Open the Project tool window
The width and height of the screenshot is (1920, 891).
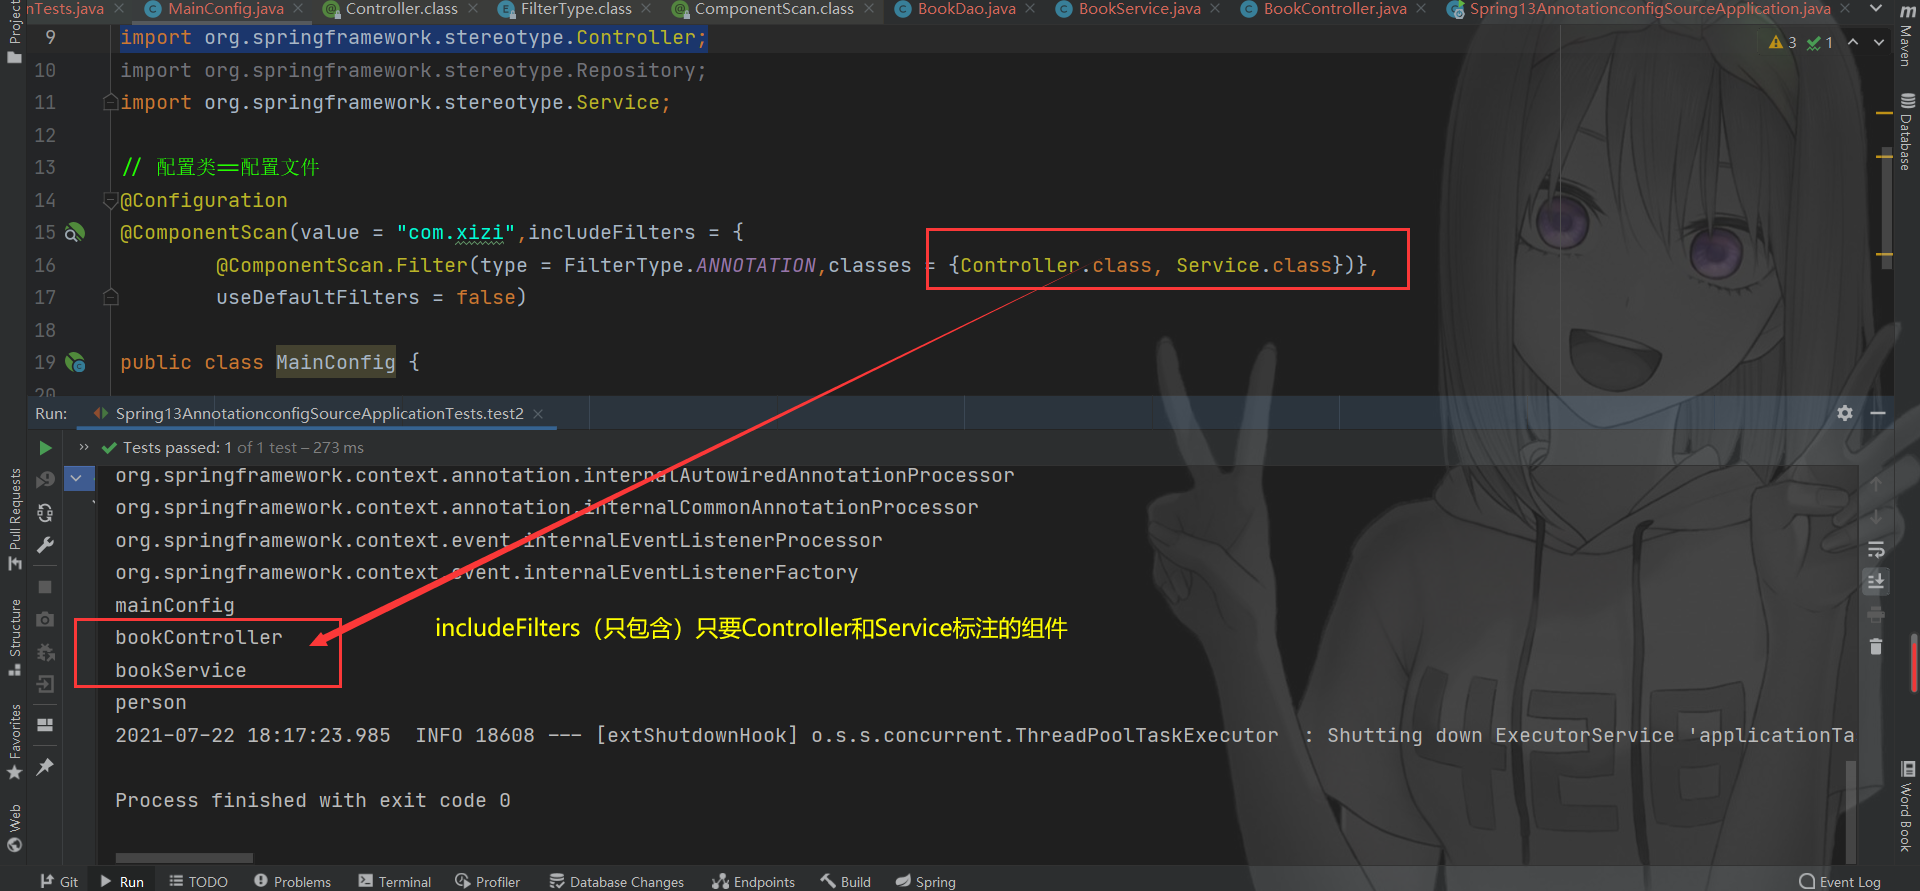pyautogui.click(x=14, y=32)
